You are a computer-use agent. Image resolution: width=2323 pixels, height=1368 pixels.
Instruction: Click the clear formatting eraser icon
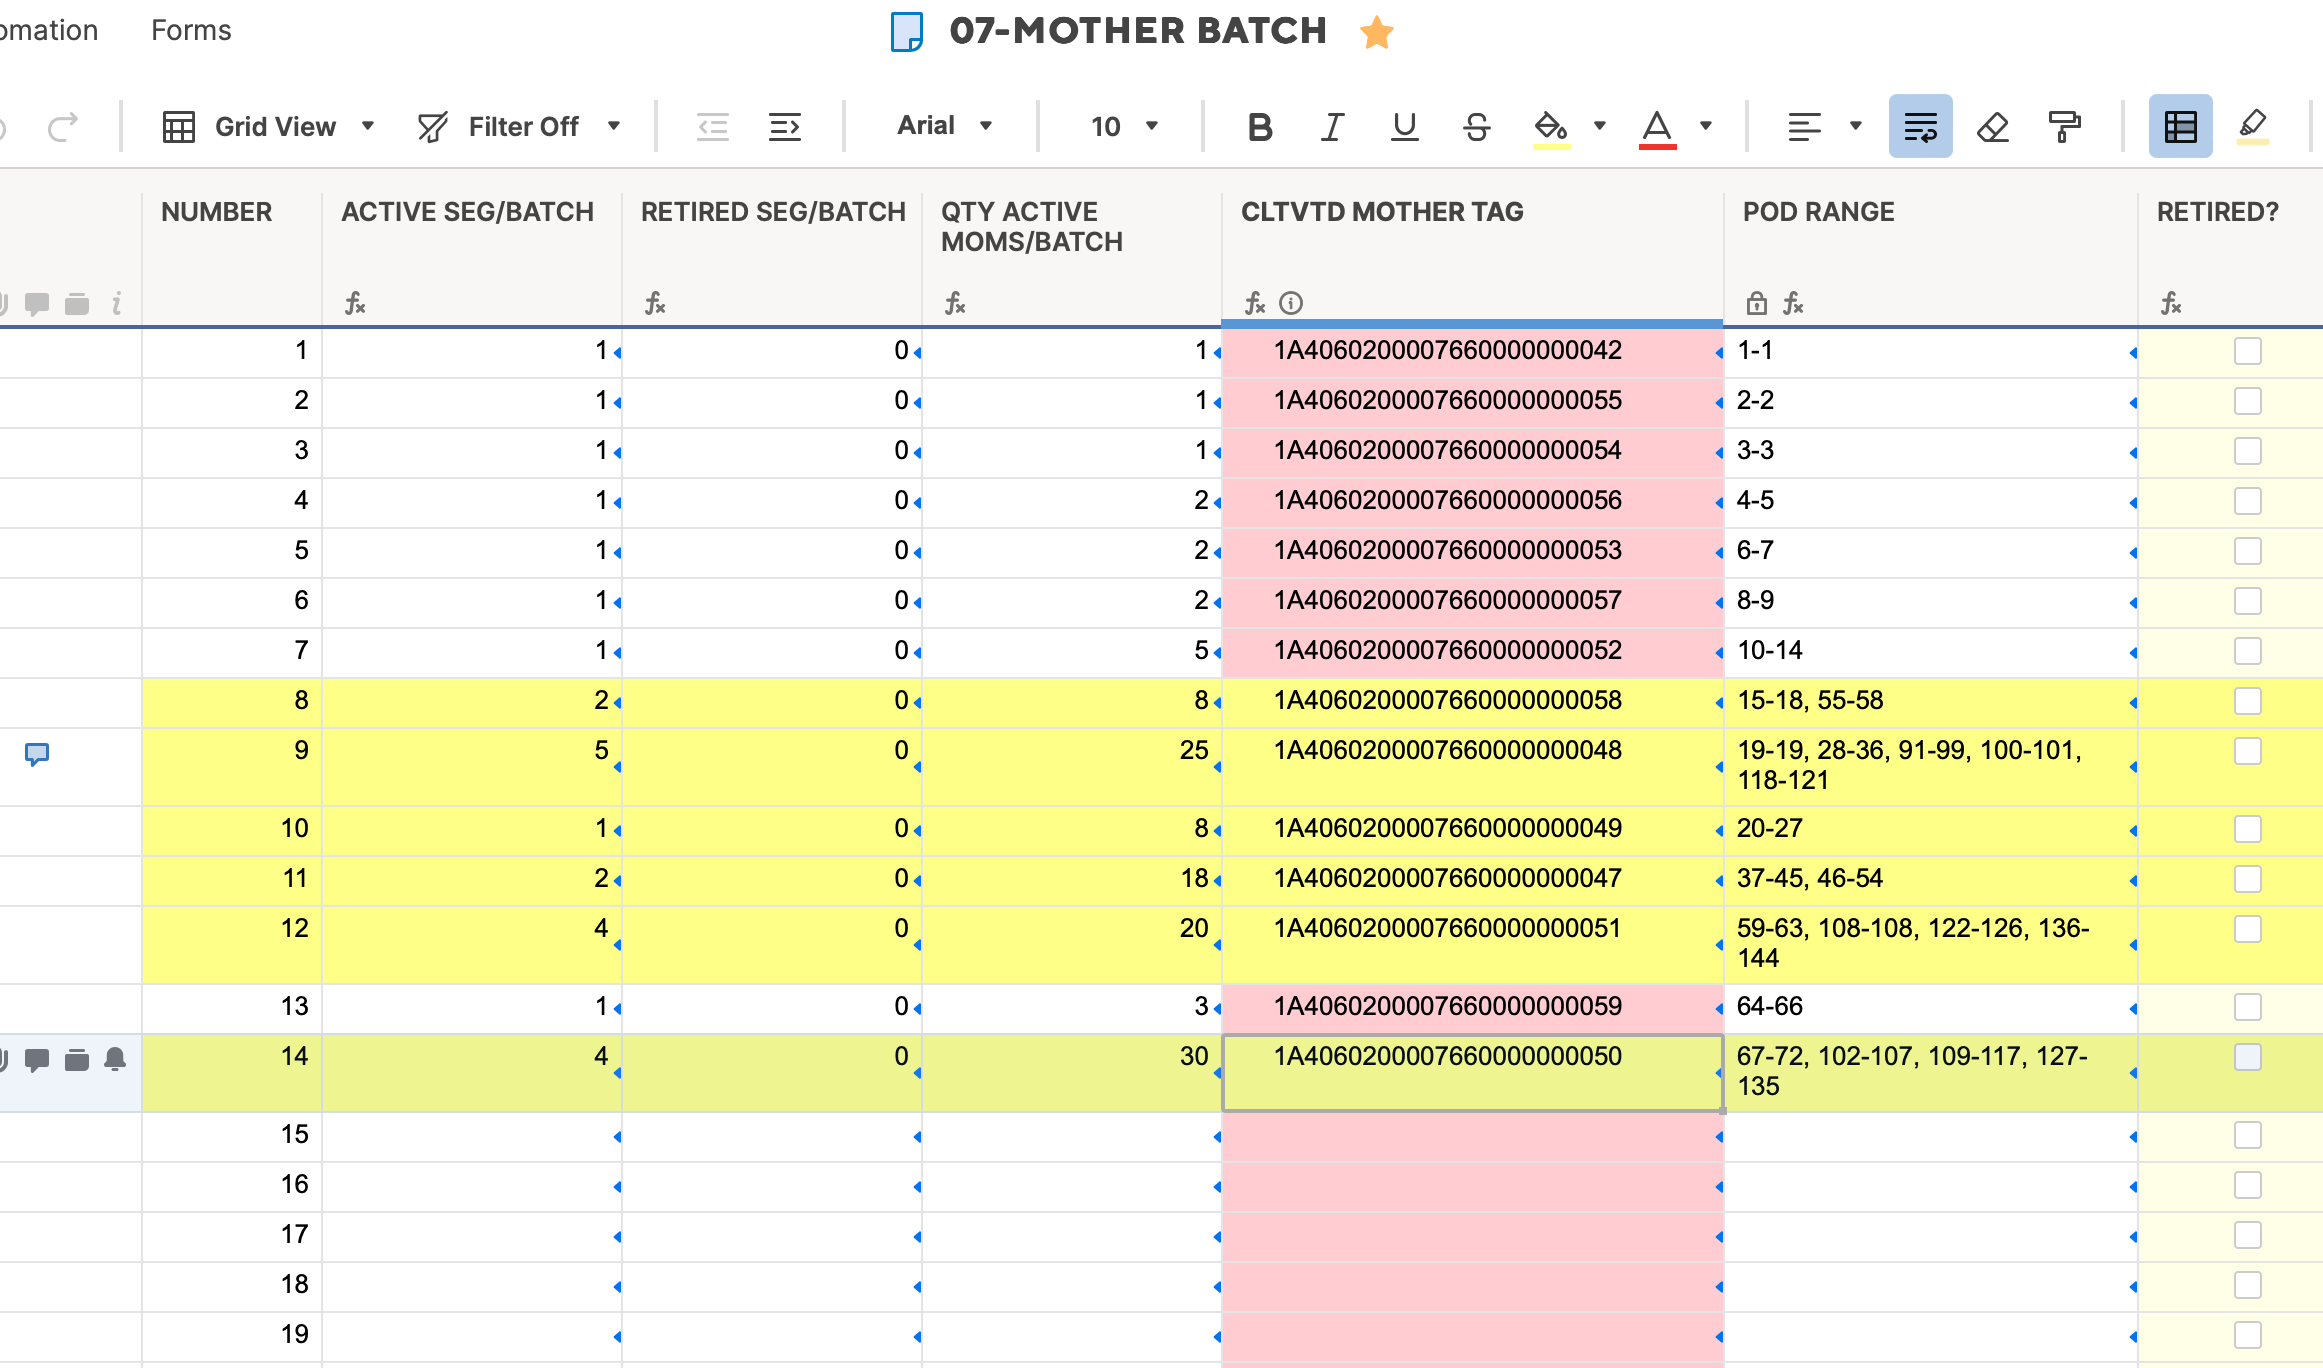(x=1992, y=127)
